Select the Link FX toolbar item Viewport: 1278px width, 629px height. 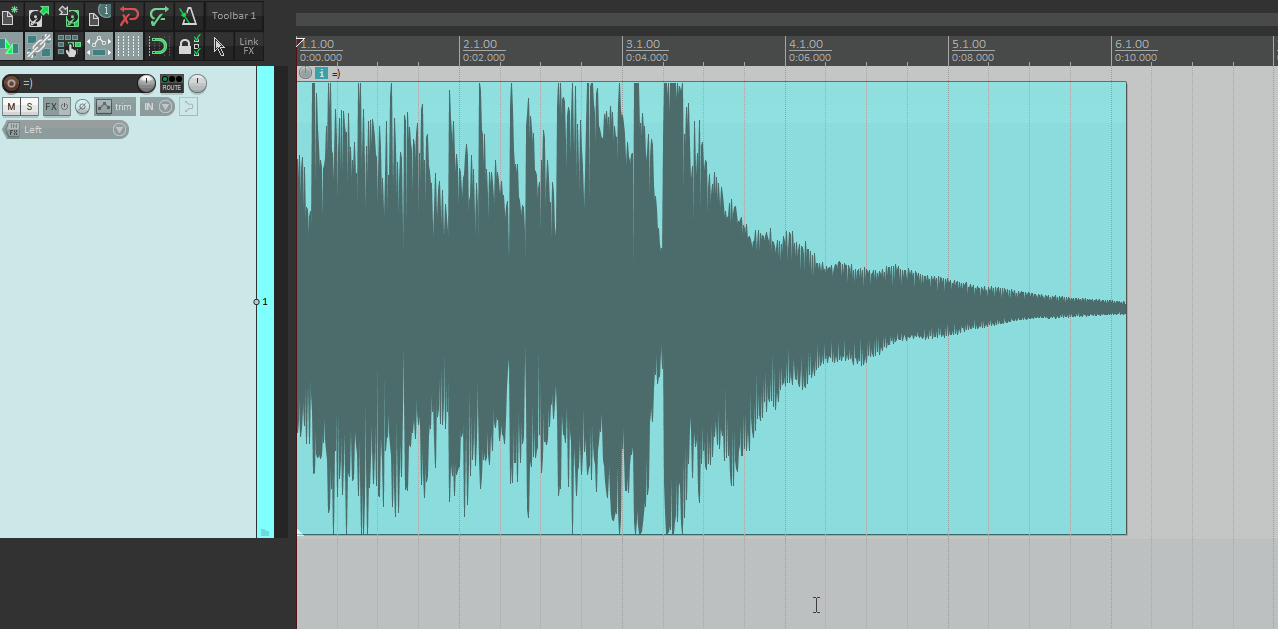(x=247, y=46)
